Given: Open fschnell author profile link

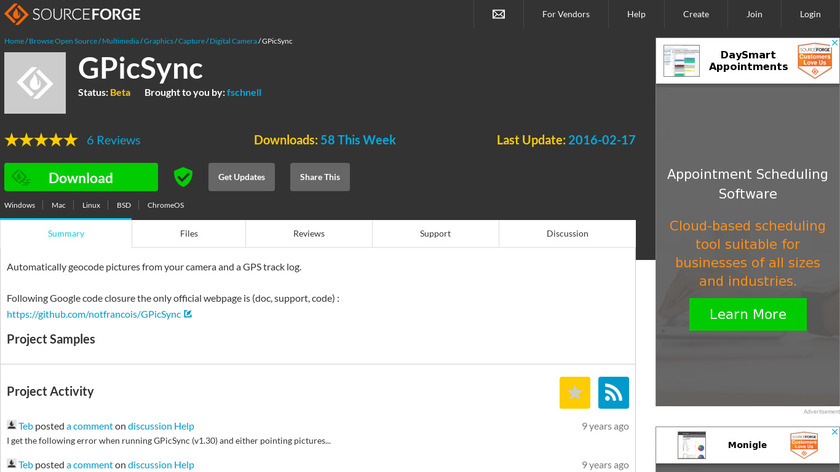Looking at the screenshot, I should (x=244, y=92).
